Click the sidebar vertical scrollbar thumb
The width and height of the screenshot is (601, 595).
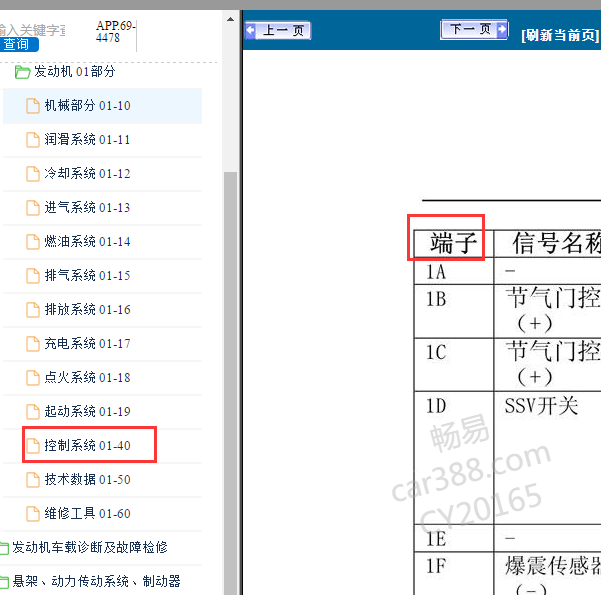pos(230,383)
